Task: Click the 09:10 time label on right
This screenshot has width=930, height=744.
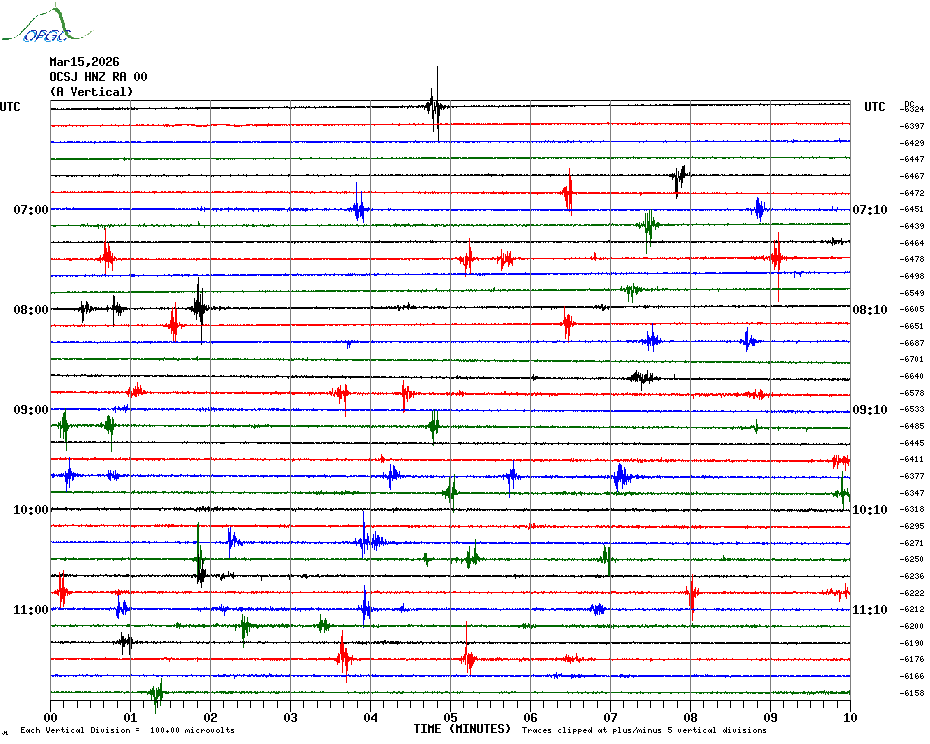Action: click(869, 410)
